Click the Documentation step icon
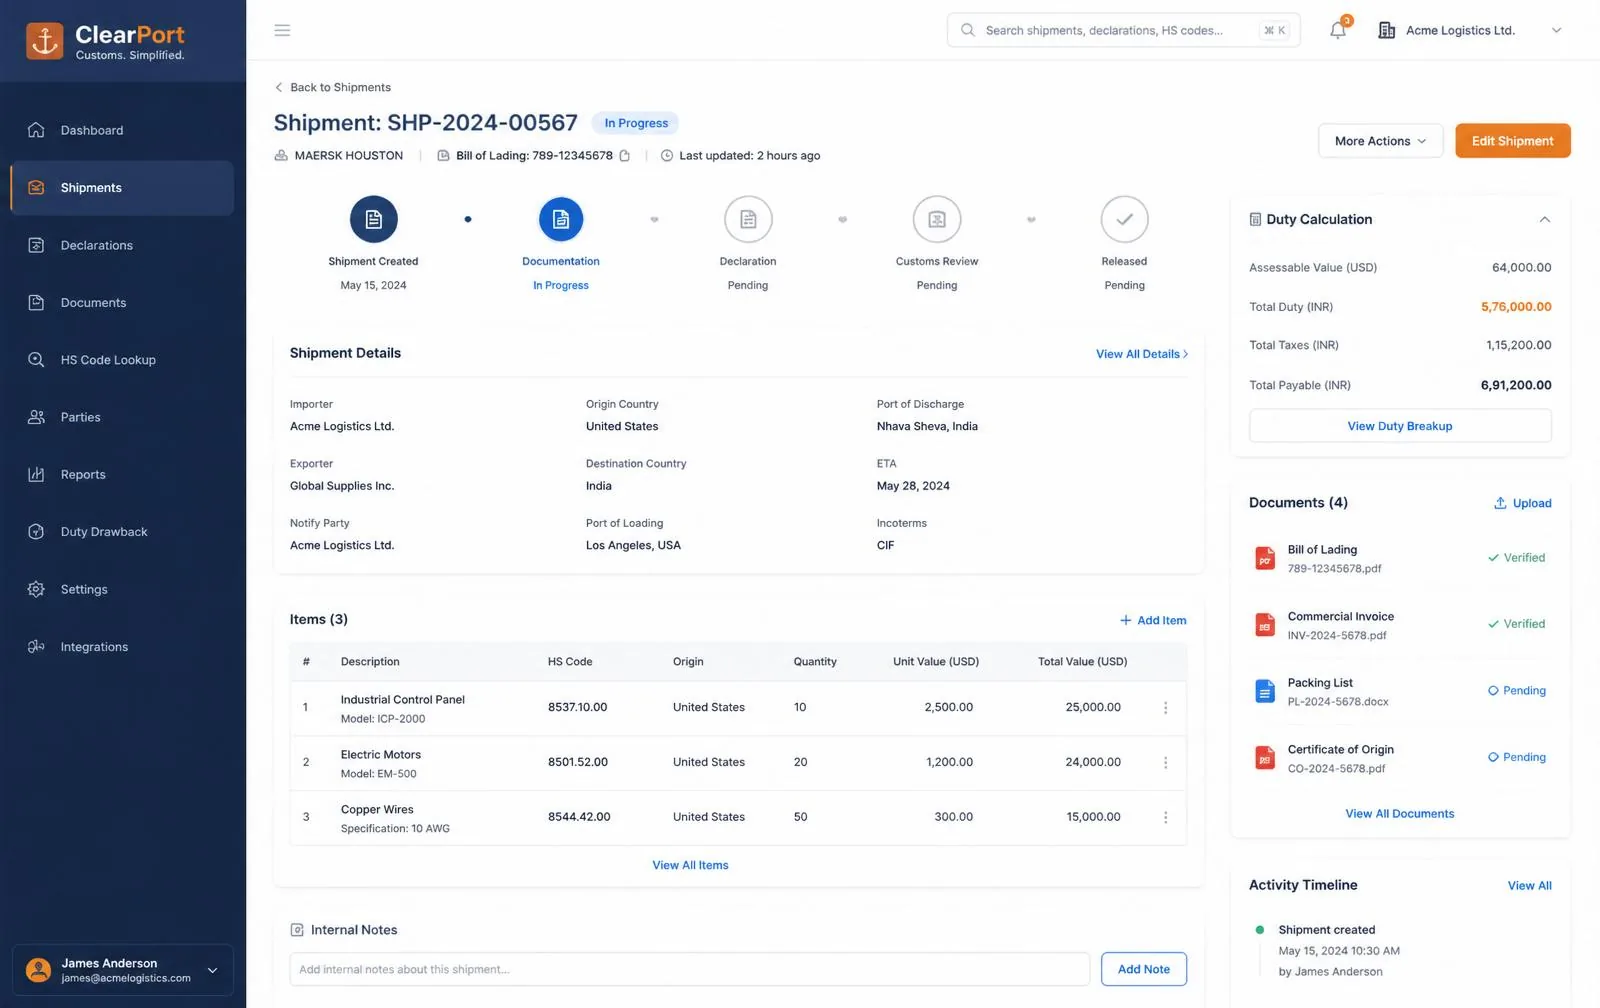This screenshot has height=1008, width=1600. tap(561, 219)
